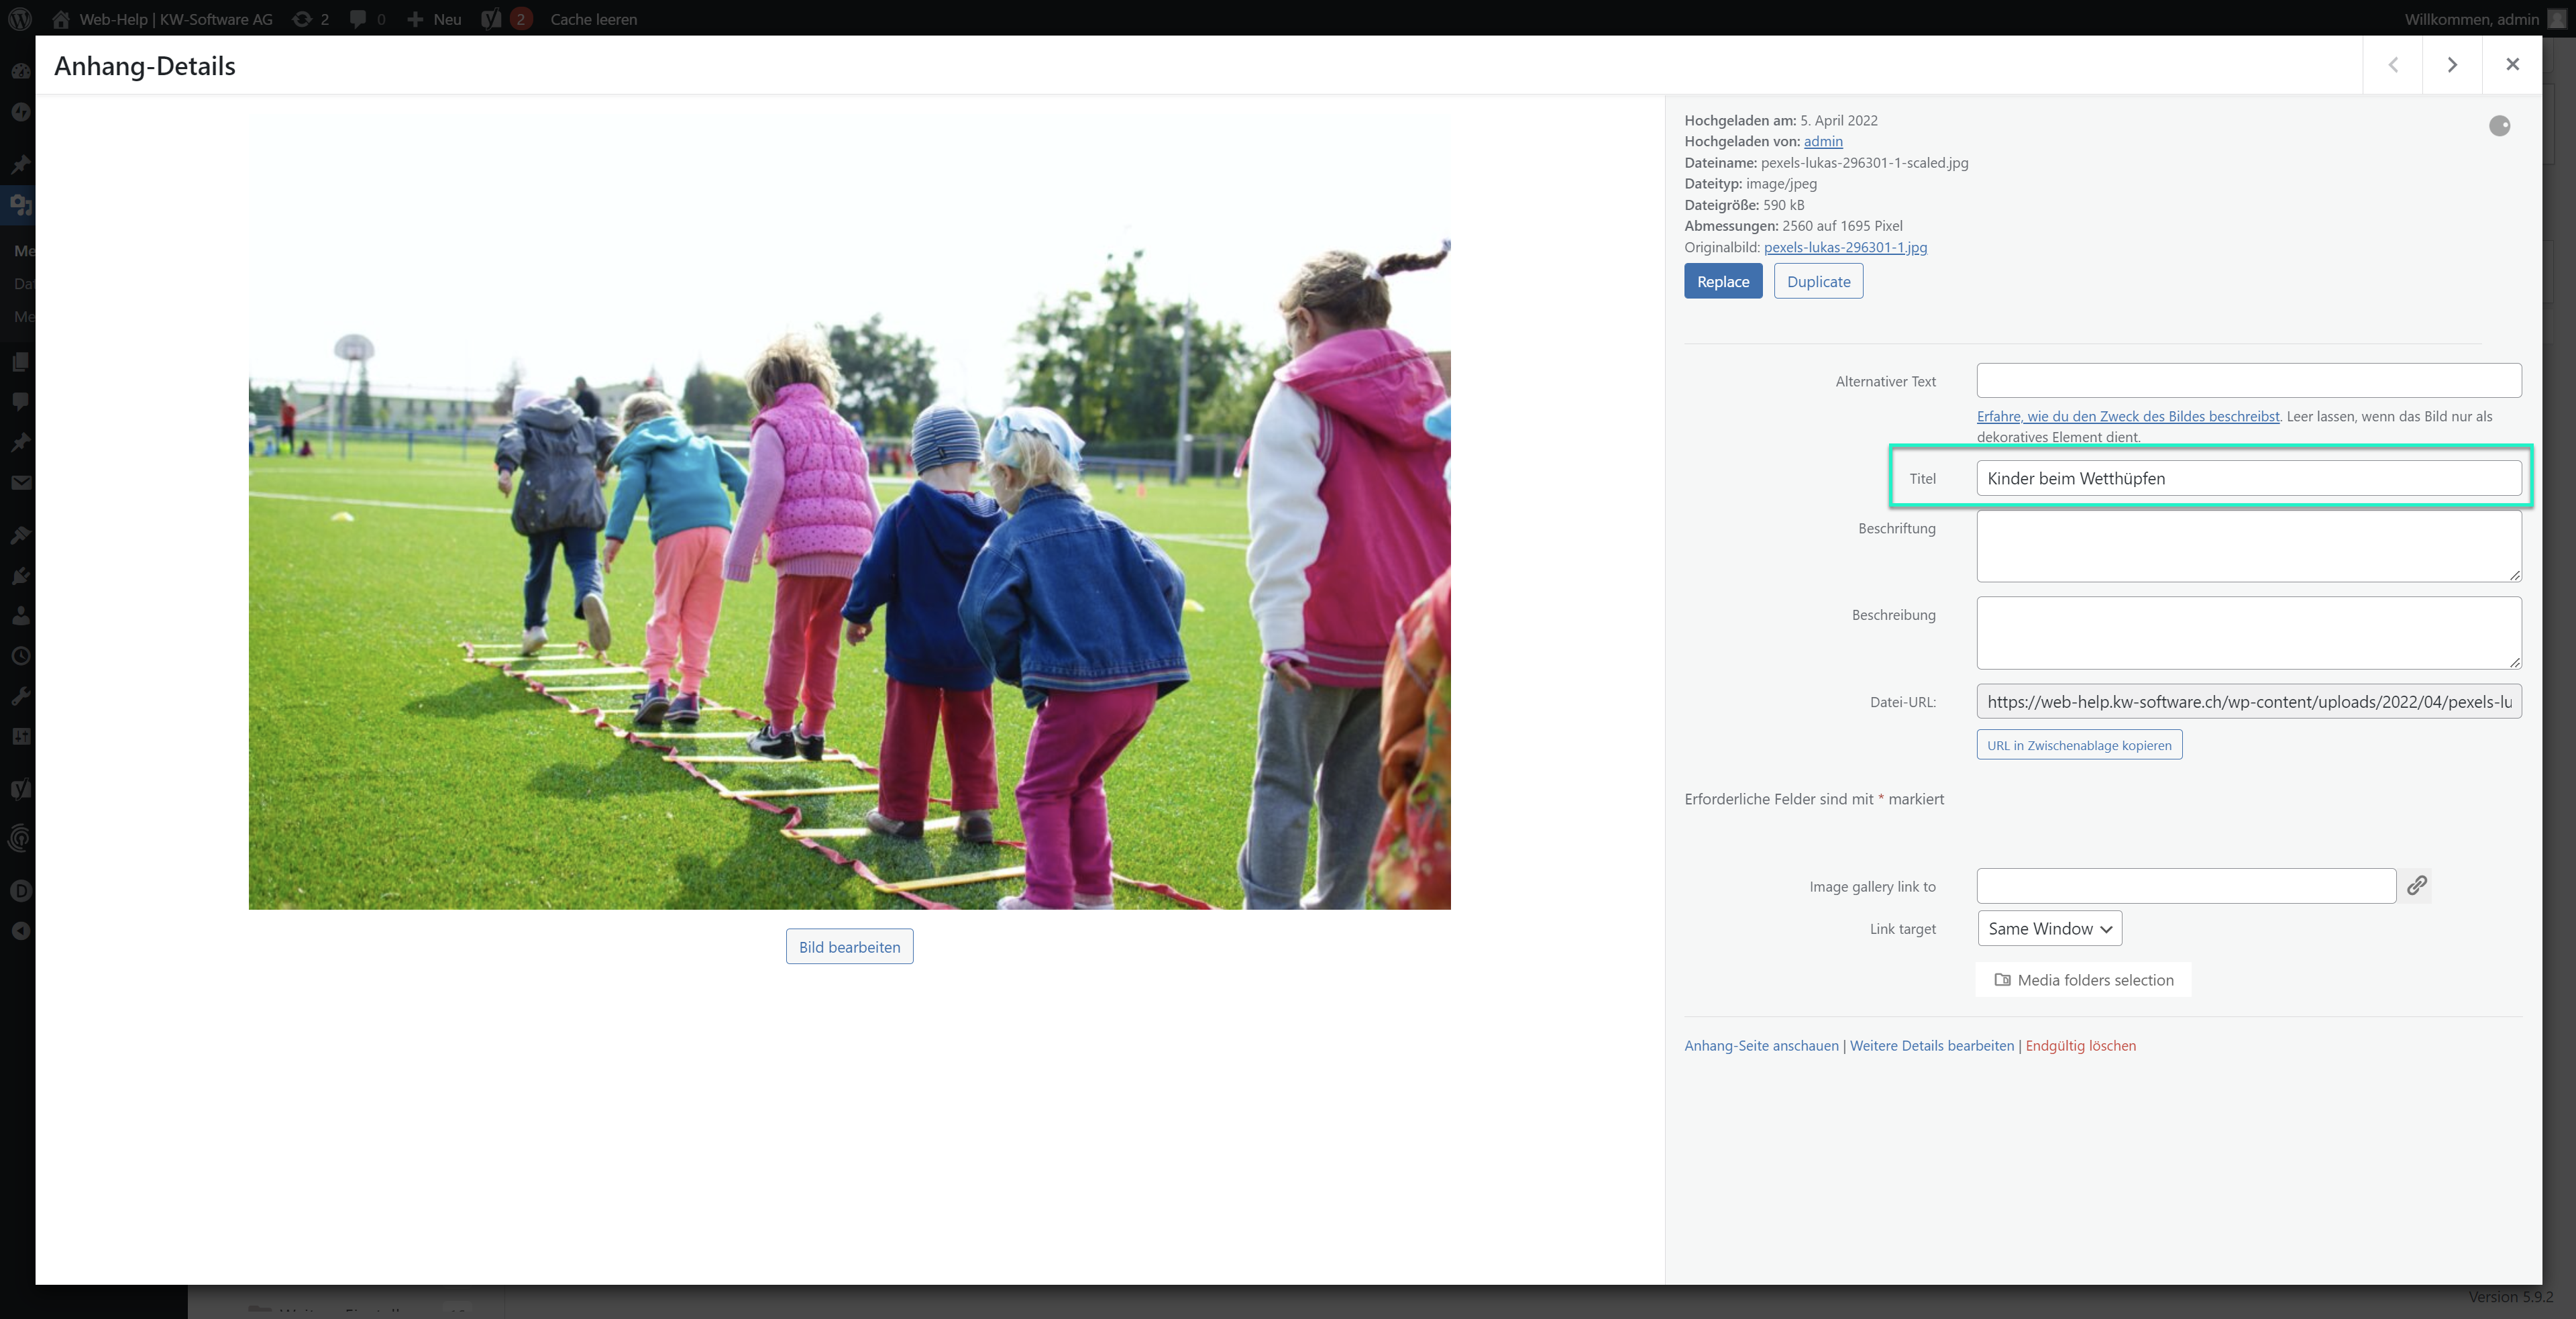Click URL in Zwischenablage kopieren button
Screen dimensions: 2576x1319
[2078, 745]
